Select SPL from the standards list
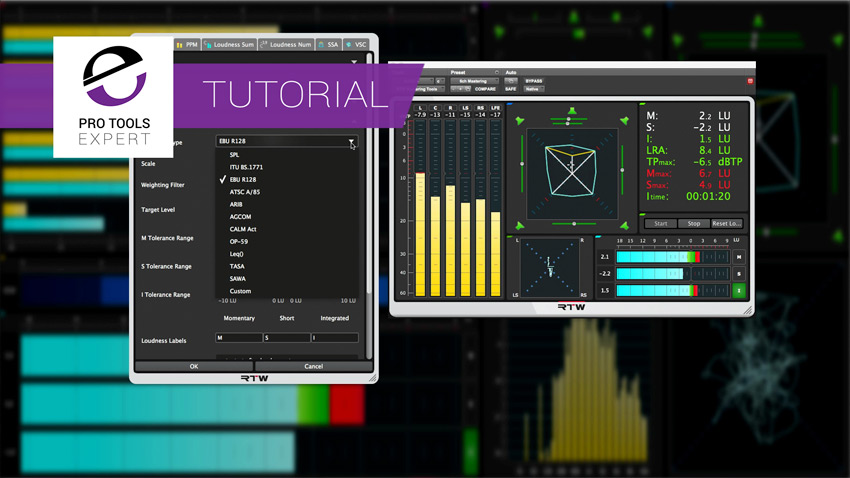 [x=234, y=154]
